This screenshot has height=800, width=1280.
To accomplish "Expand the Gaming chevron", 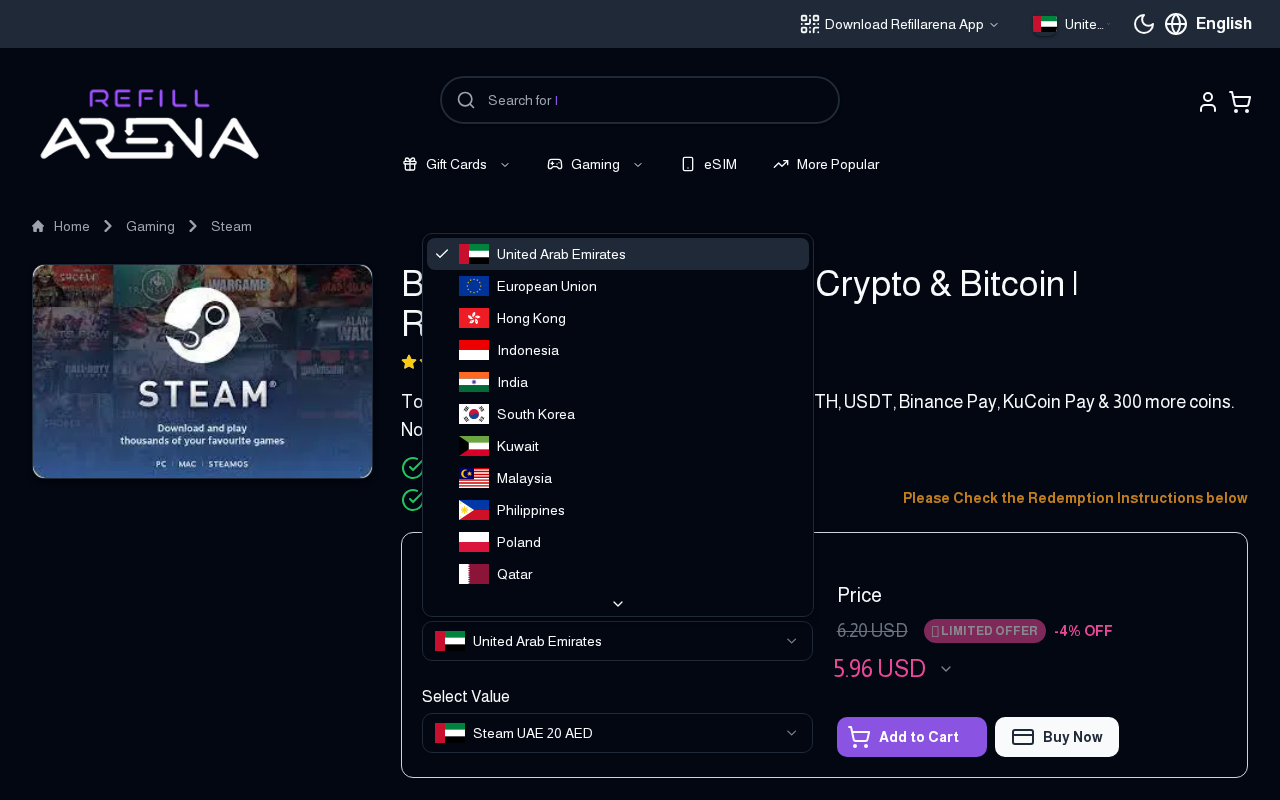I will [x=638, y=164].
